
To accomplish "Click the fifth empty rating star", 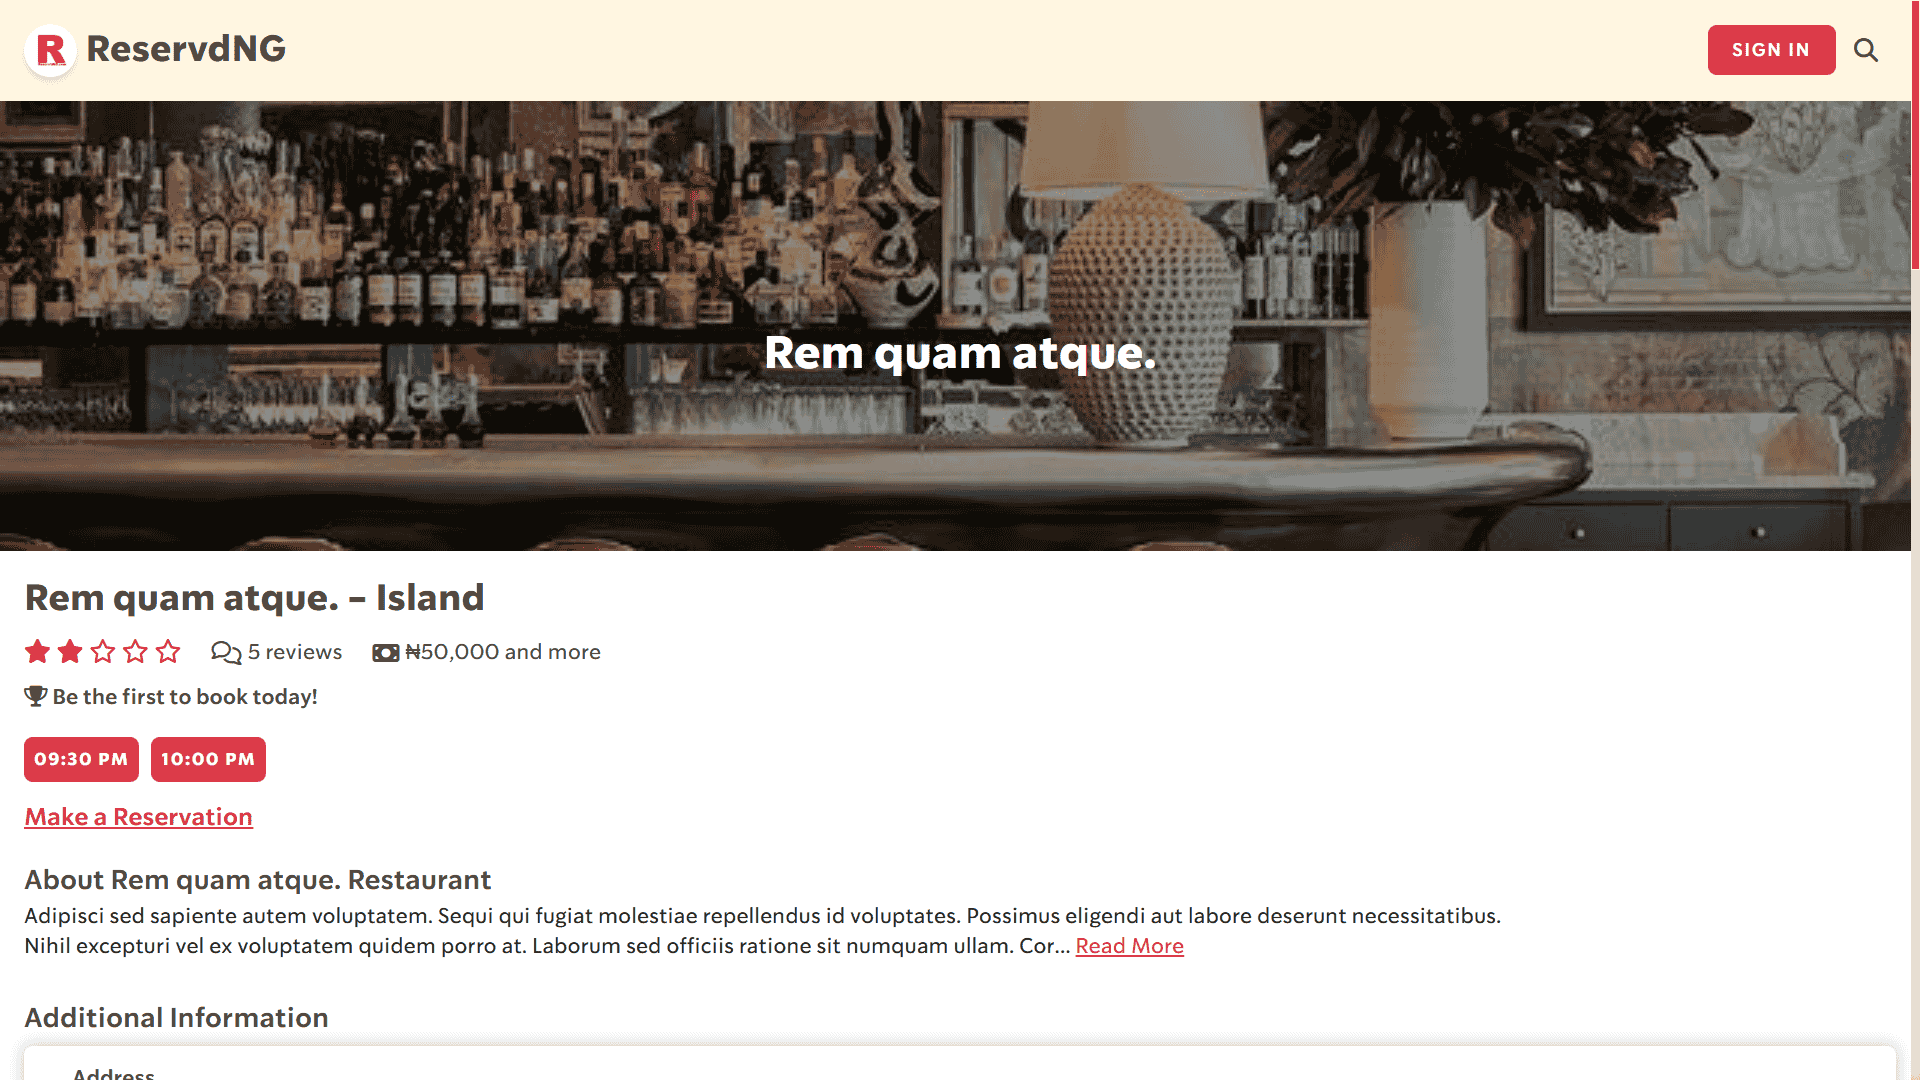I will (168, 652).
